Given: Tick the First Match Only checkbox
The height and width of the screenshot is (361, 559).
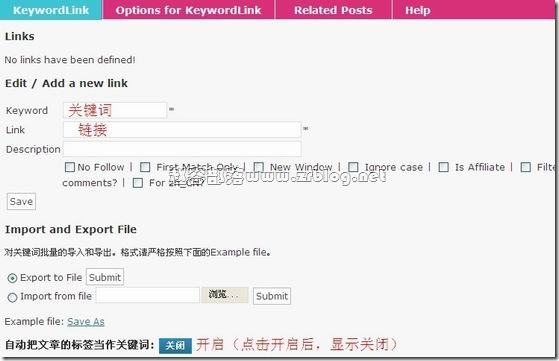Looking at the screenshot, I should tap(145, 167).
